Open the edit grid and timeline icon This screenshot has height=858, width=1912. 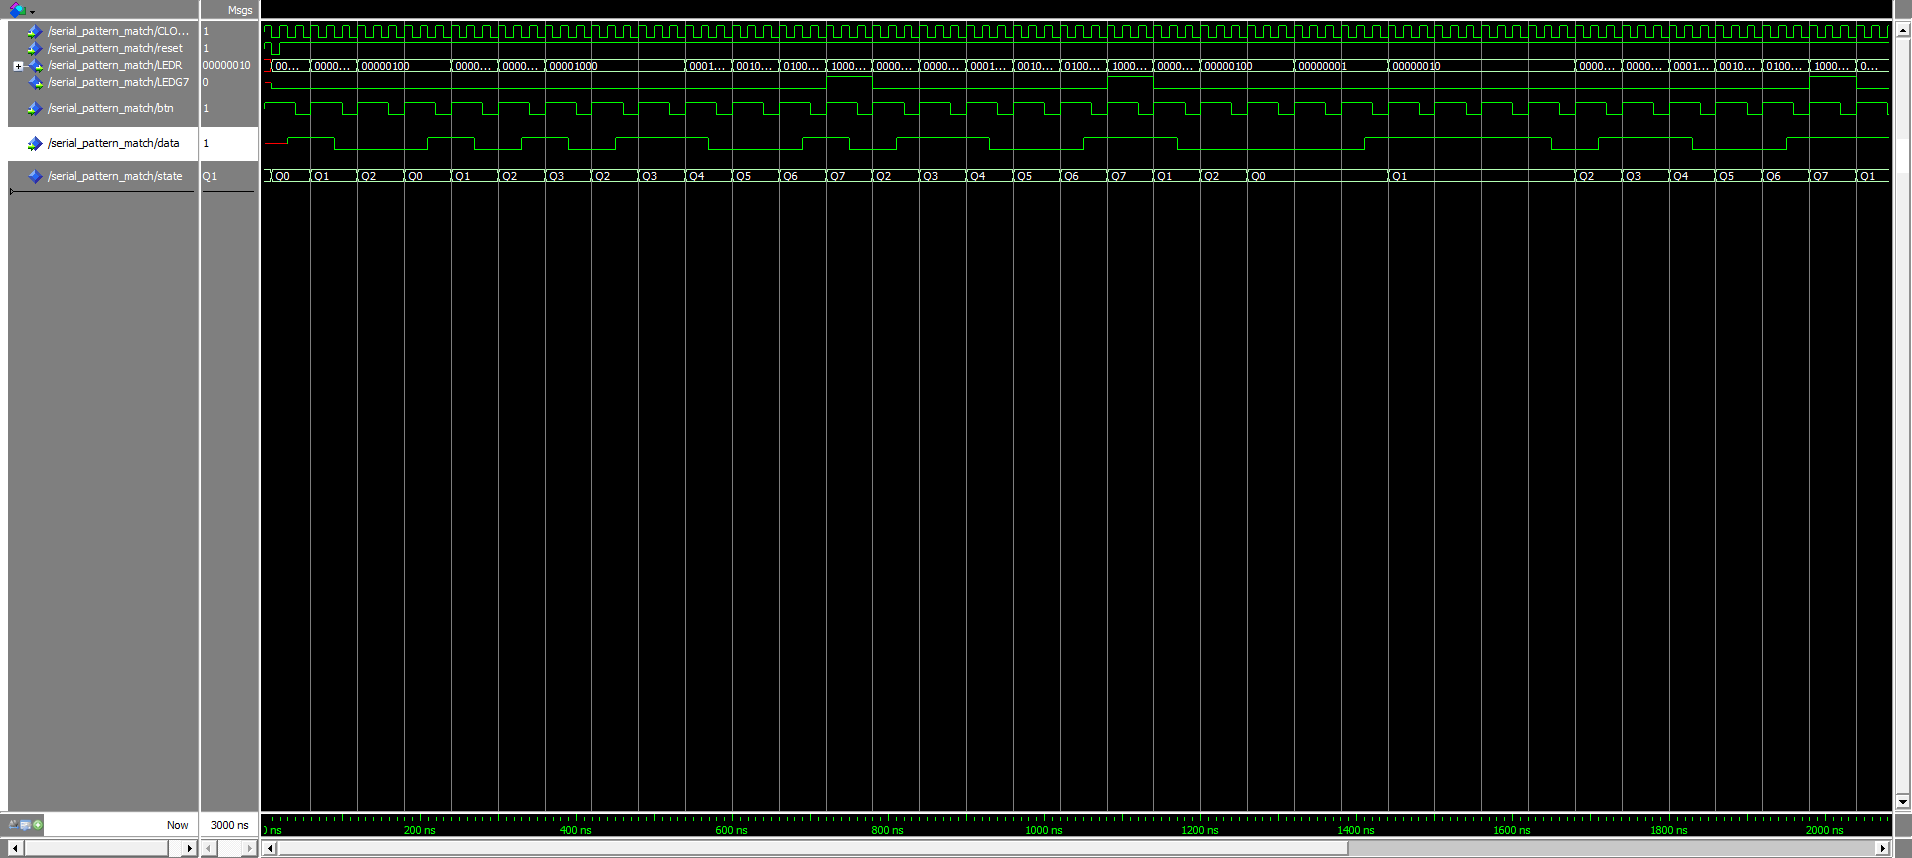pos(25,825)
